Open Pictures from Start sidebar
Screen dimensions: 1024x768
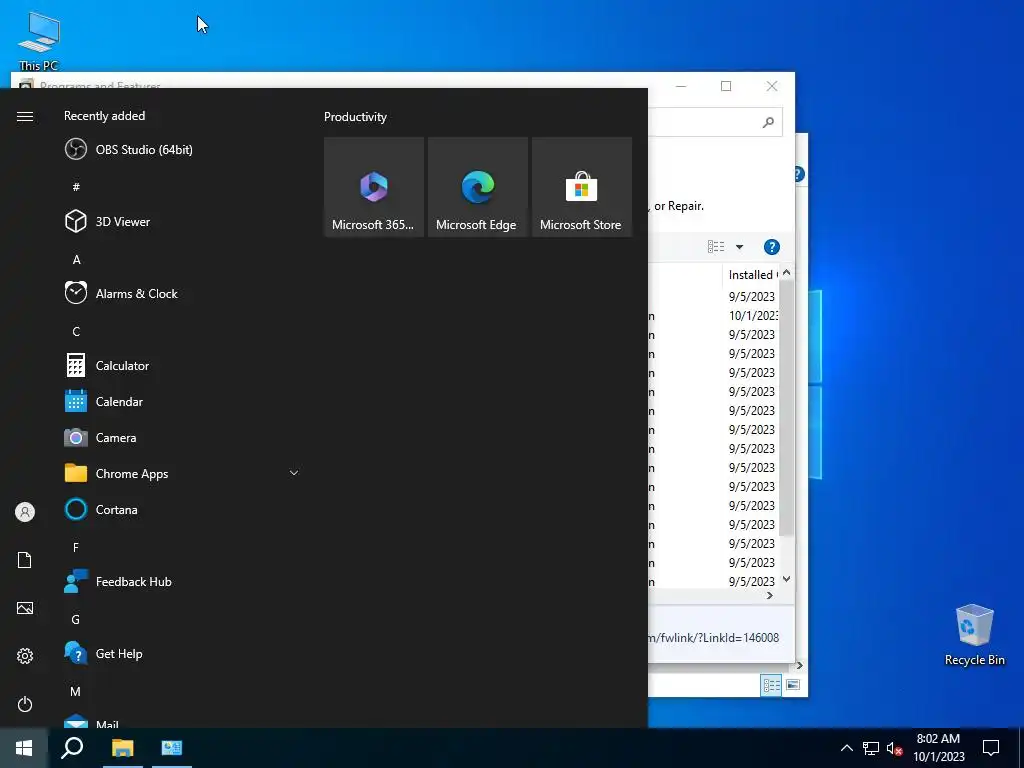[x=25, y=608]
